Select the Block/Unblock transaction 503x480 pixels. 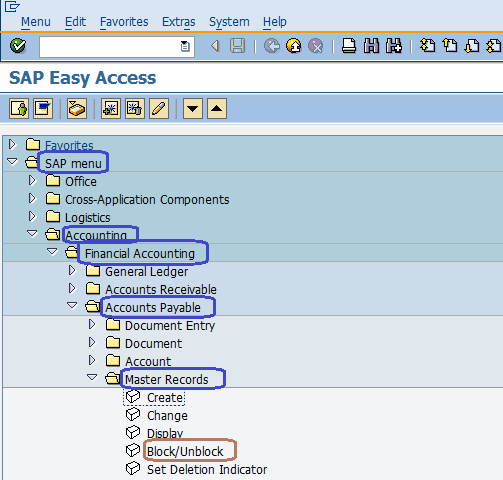pos(185,452)
